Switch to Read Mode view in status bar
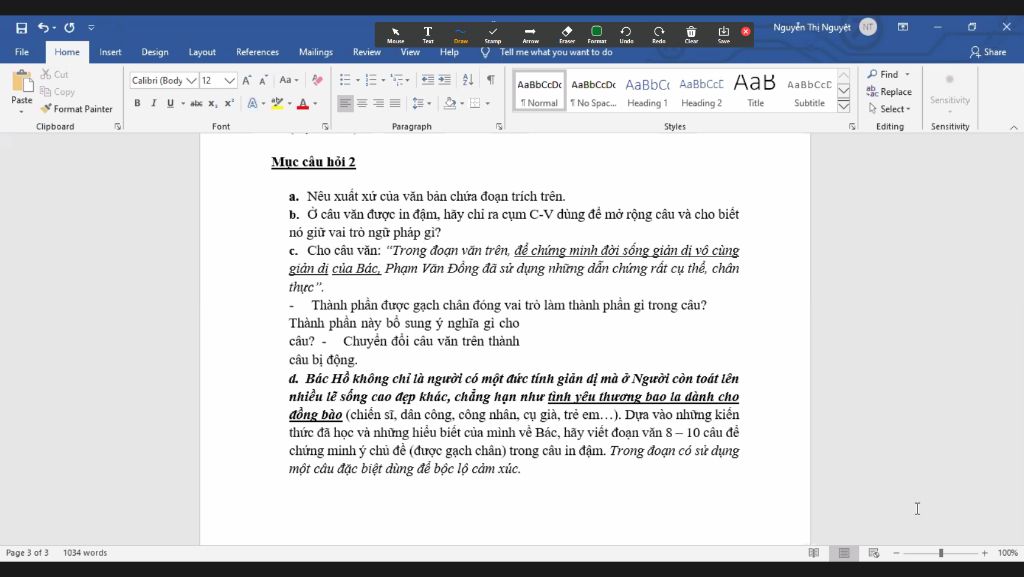 click(x=814, y=553)
